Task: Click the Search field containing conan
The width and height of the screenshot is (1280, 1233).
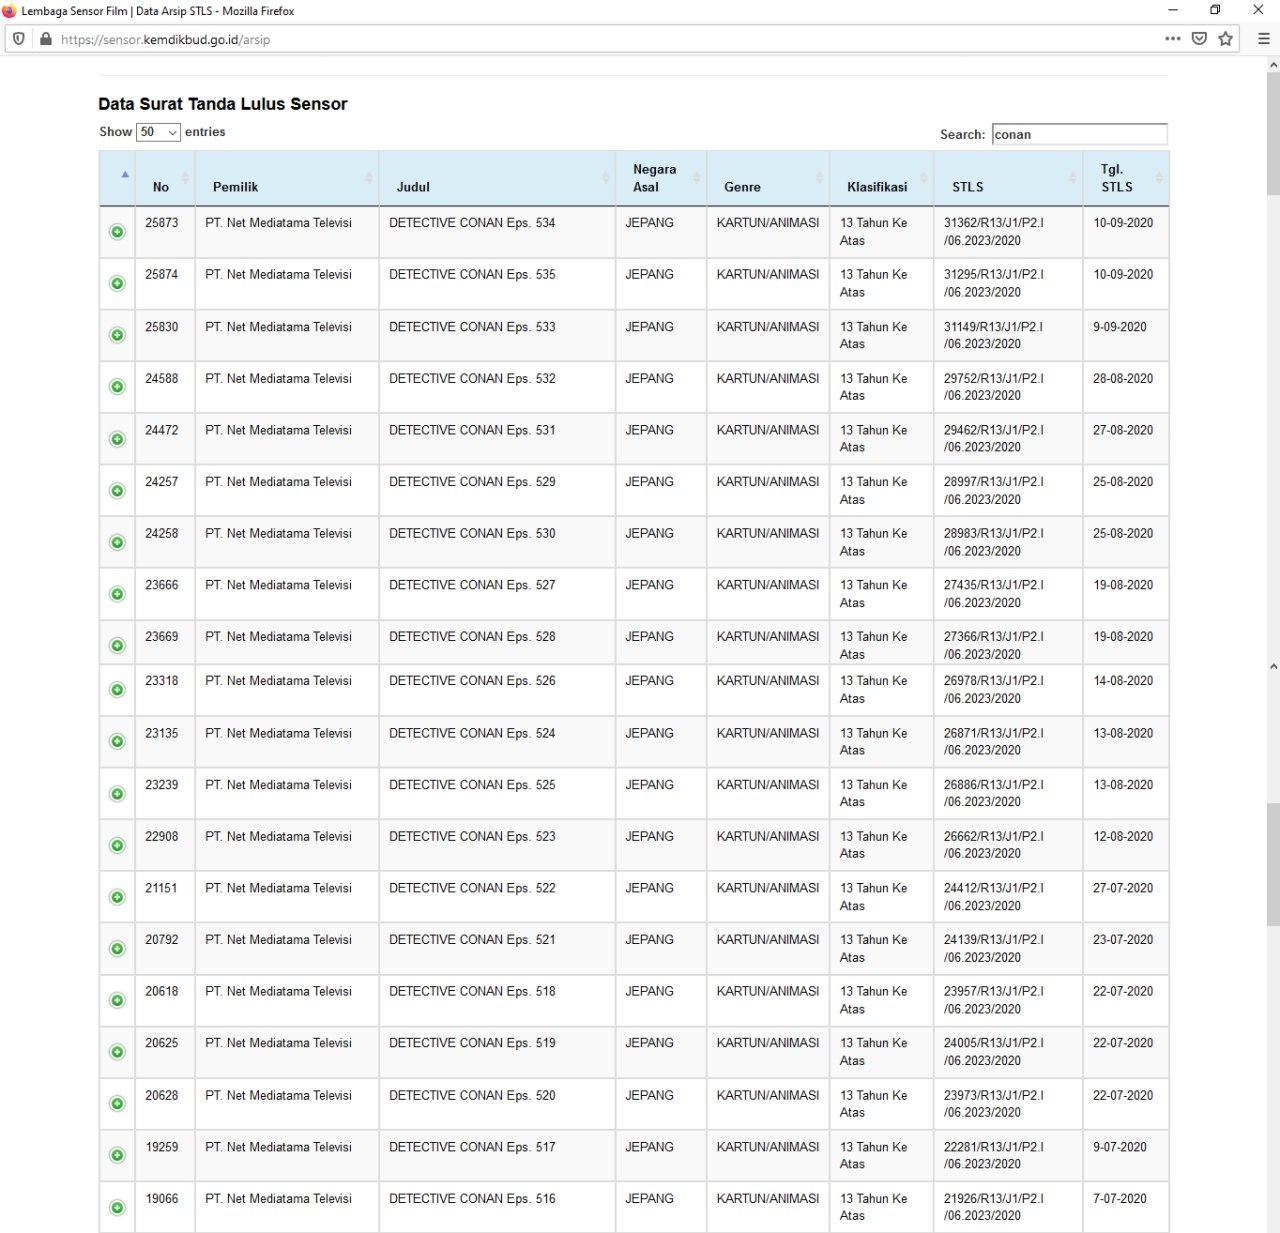Action: (x=1078, y=134)
